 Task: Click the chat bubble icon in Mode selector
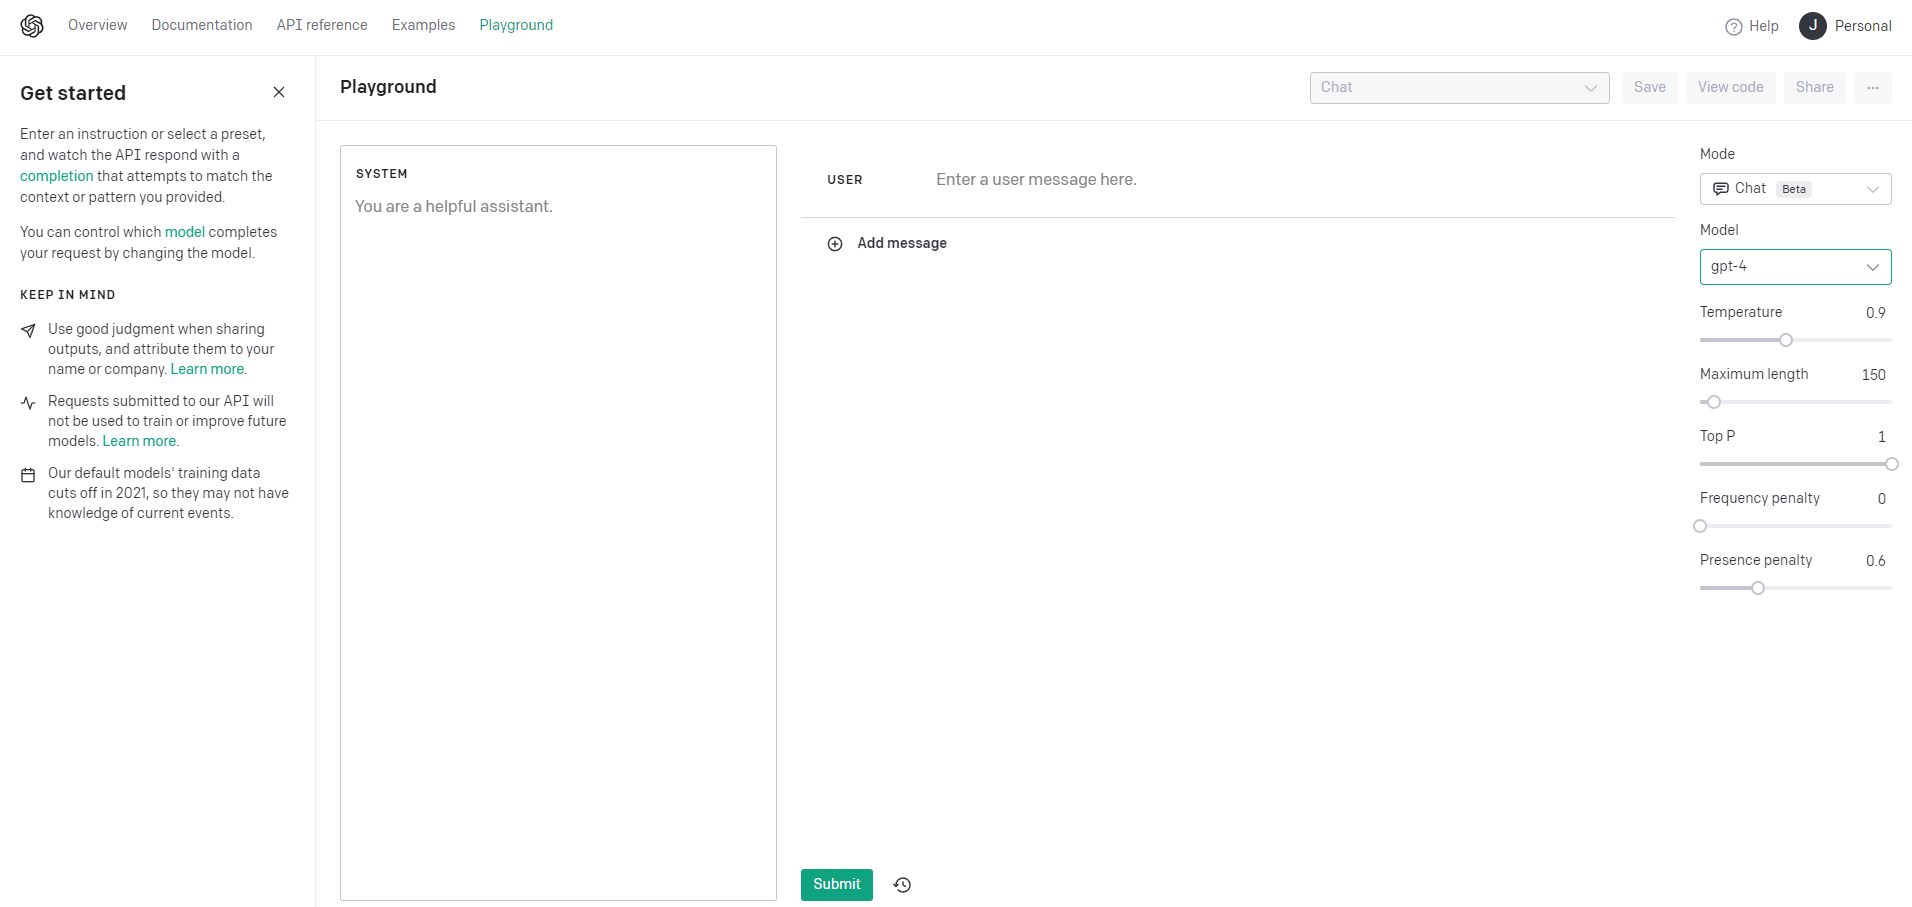pos(1721,188)
